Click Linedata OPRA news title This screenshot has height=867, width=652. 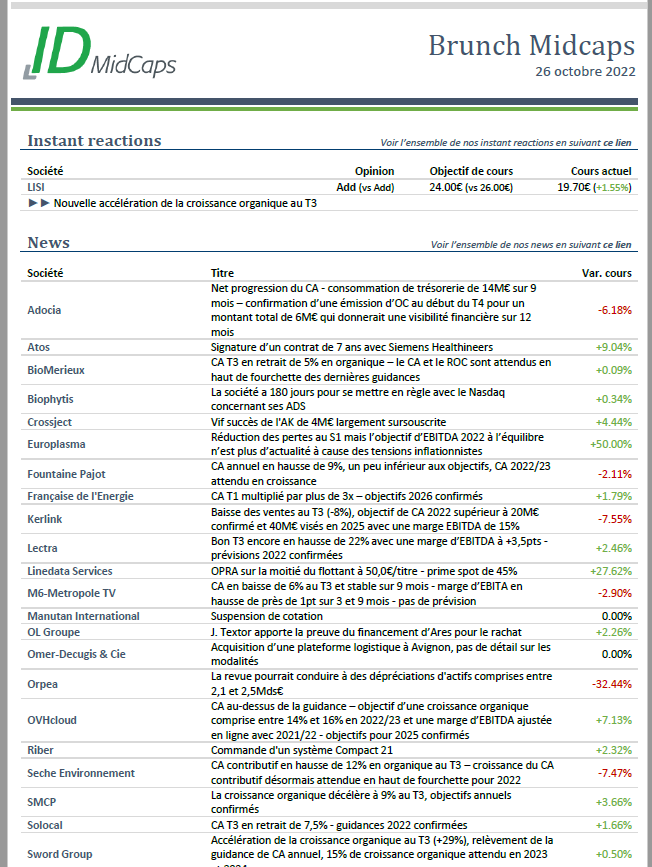pos(364,571)
